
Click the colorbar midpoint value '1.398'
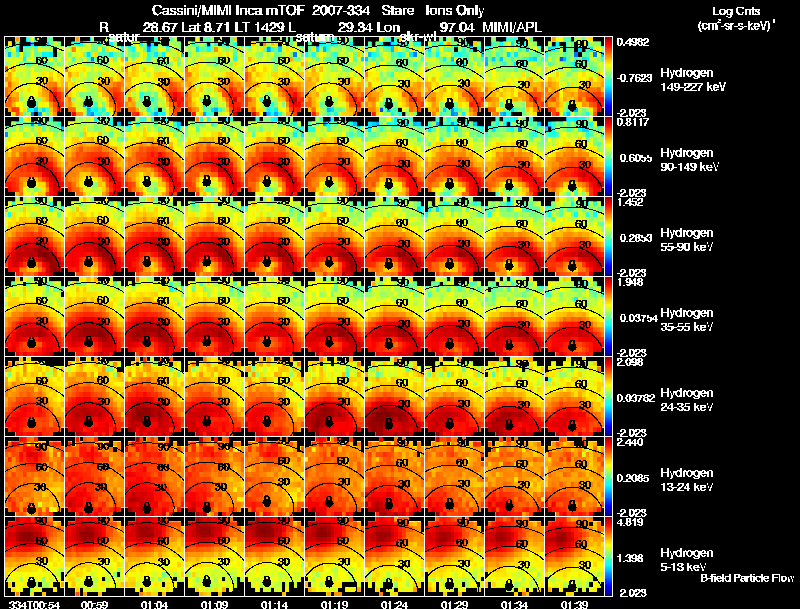[630, 559]
